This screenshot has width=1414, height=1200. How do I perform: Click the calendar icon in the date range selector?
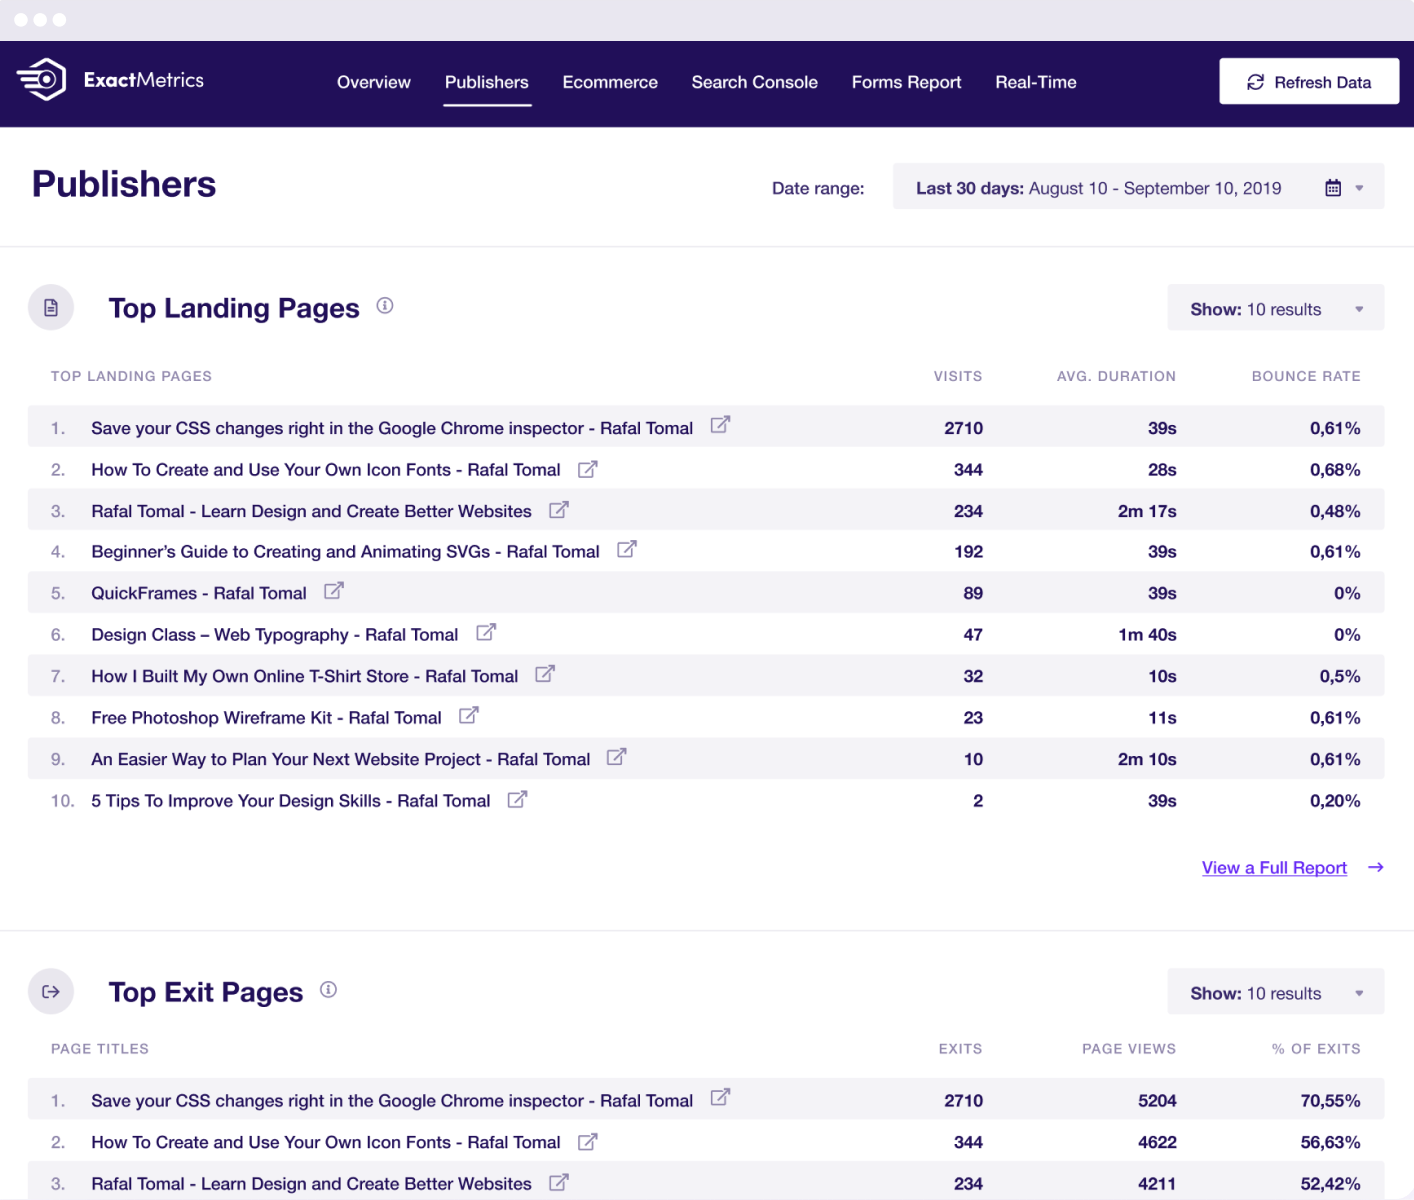(1333, 187)
